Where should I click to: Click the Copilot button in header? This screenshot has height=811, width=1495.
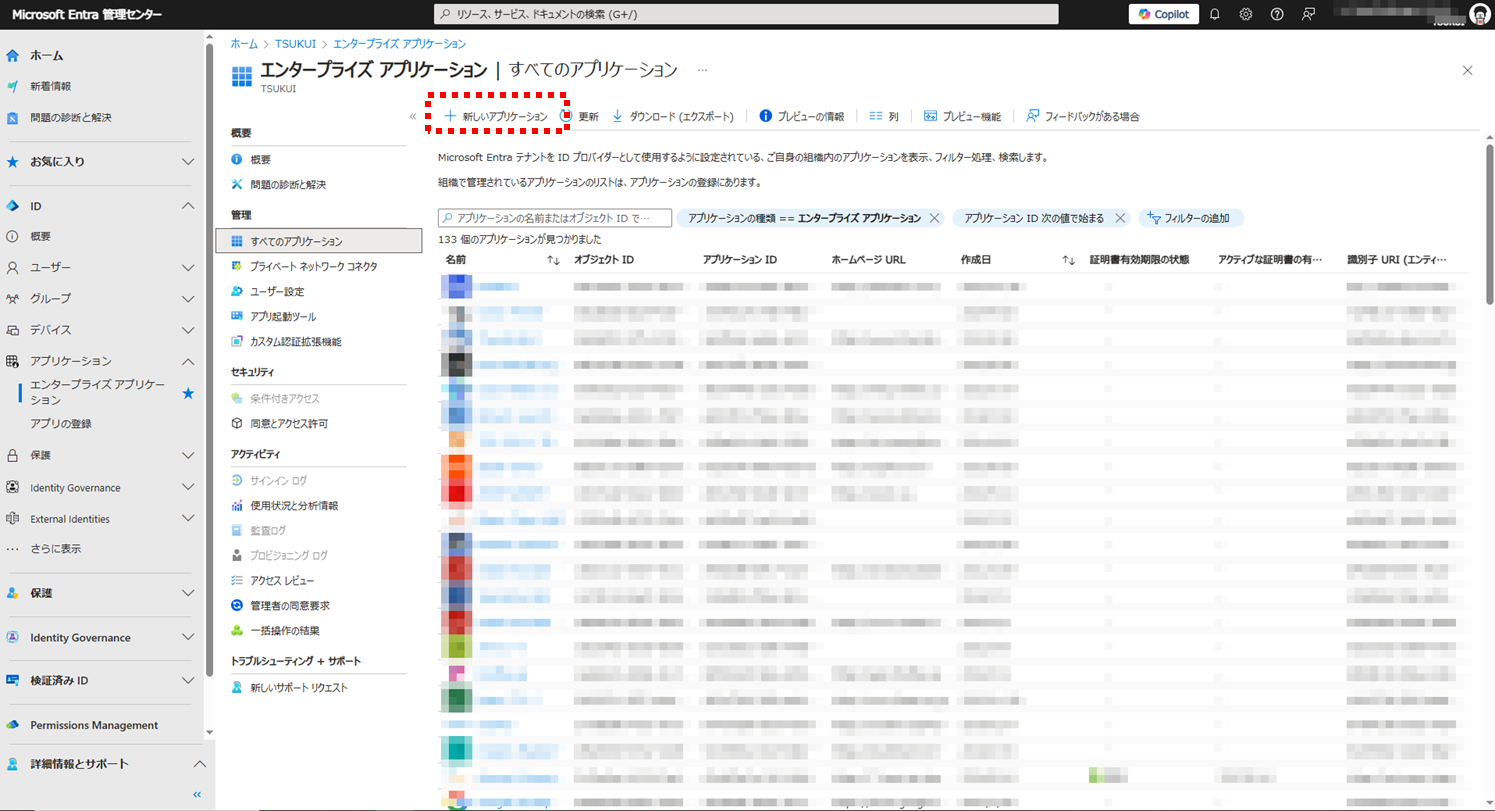pyautogui.click(x=1164, y=14)
